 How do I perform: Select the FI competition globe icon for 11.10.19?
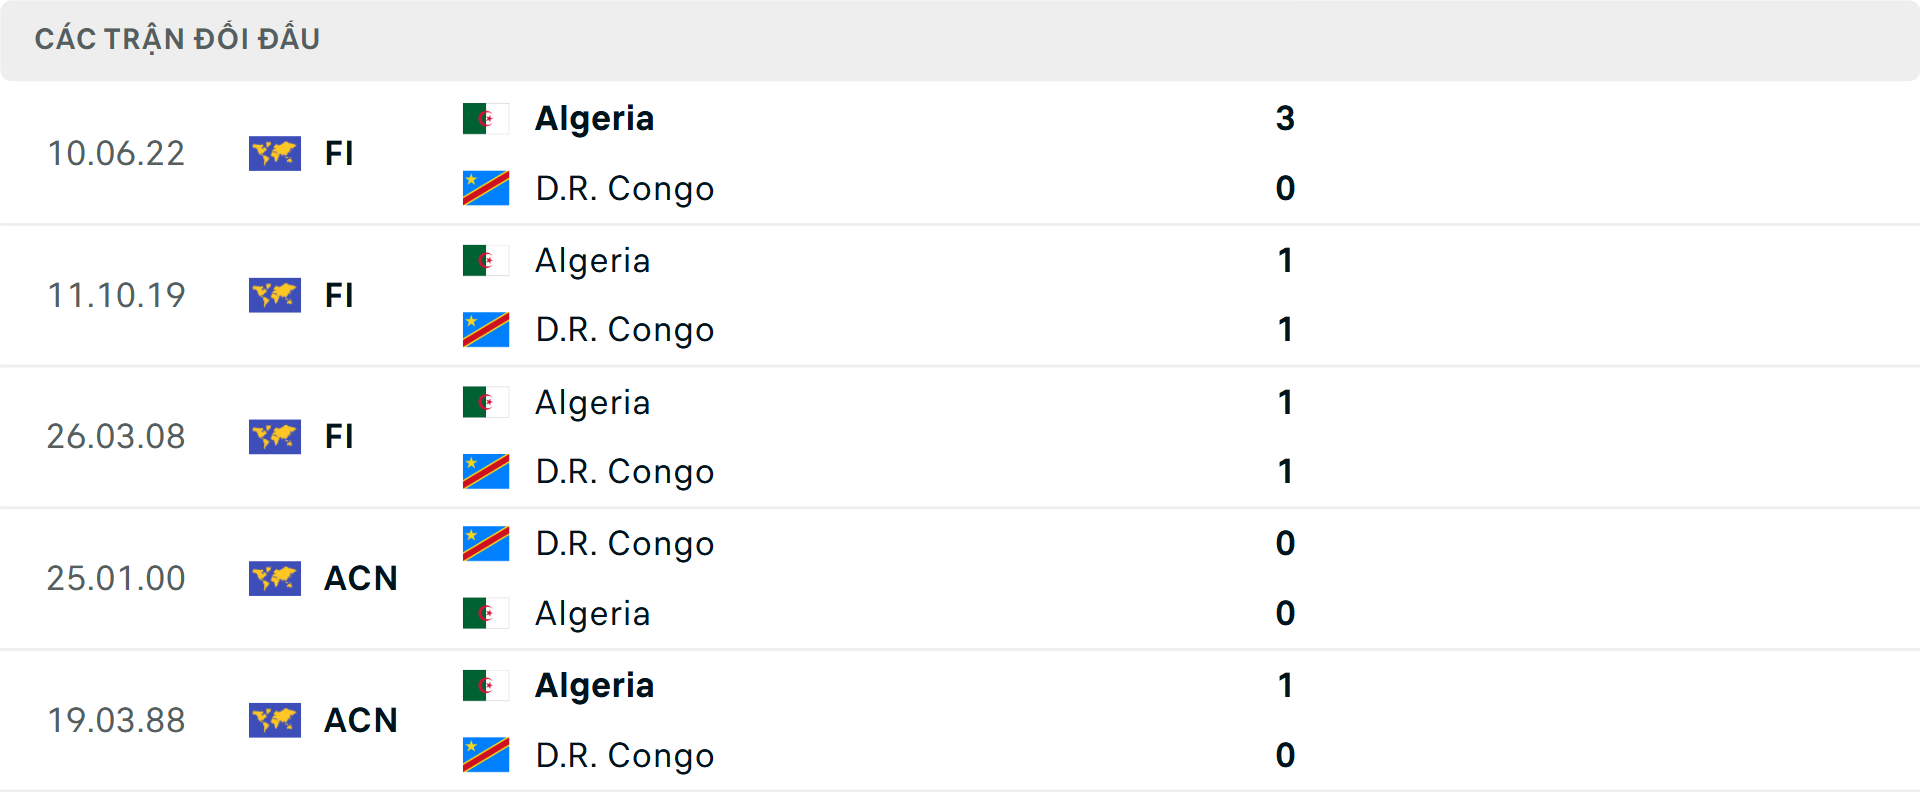click(275, 295)
